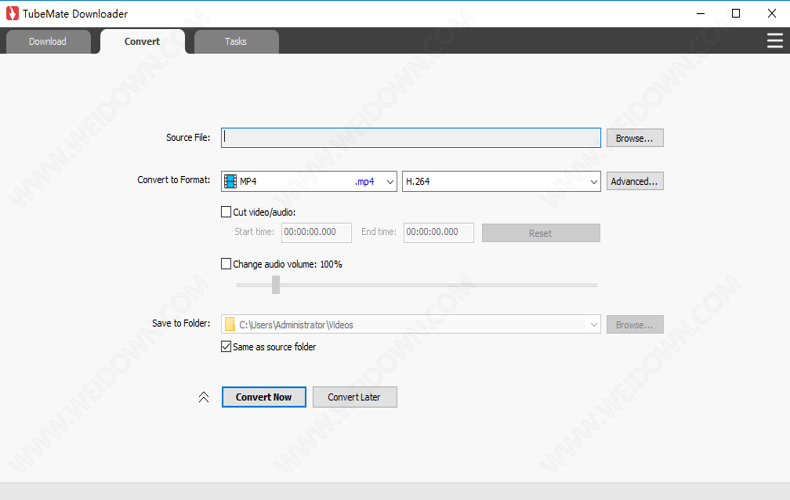This screenshot has height=500, width=790.
Task: Click the audio volume slider handle
Action: coord(276,284)
